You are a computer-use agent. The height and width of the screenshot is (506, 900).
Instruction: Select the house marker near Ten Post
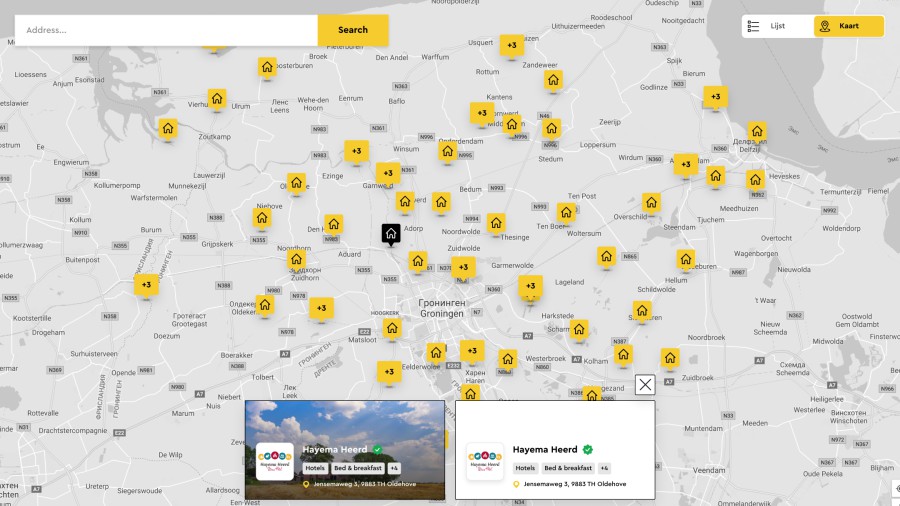[566, 213]
